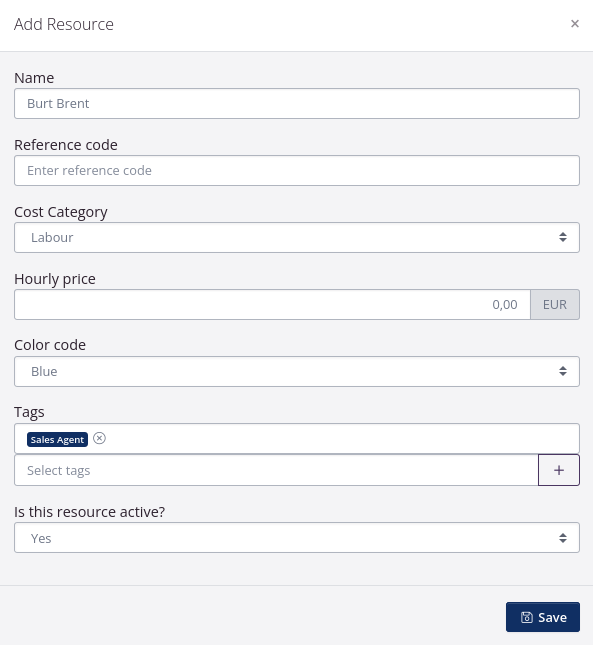
Task: Click the Reference code input field
Action: click(x=297, y=171)
